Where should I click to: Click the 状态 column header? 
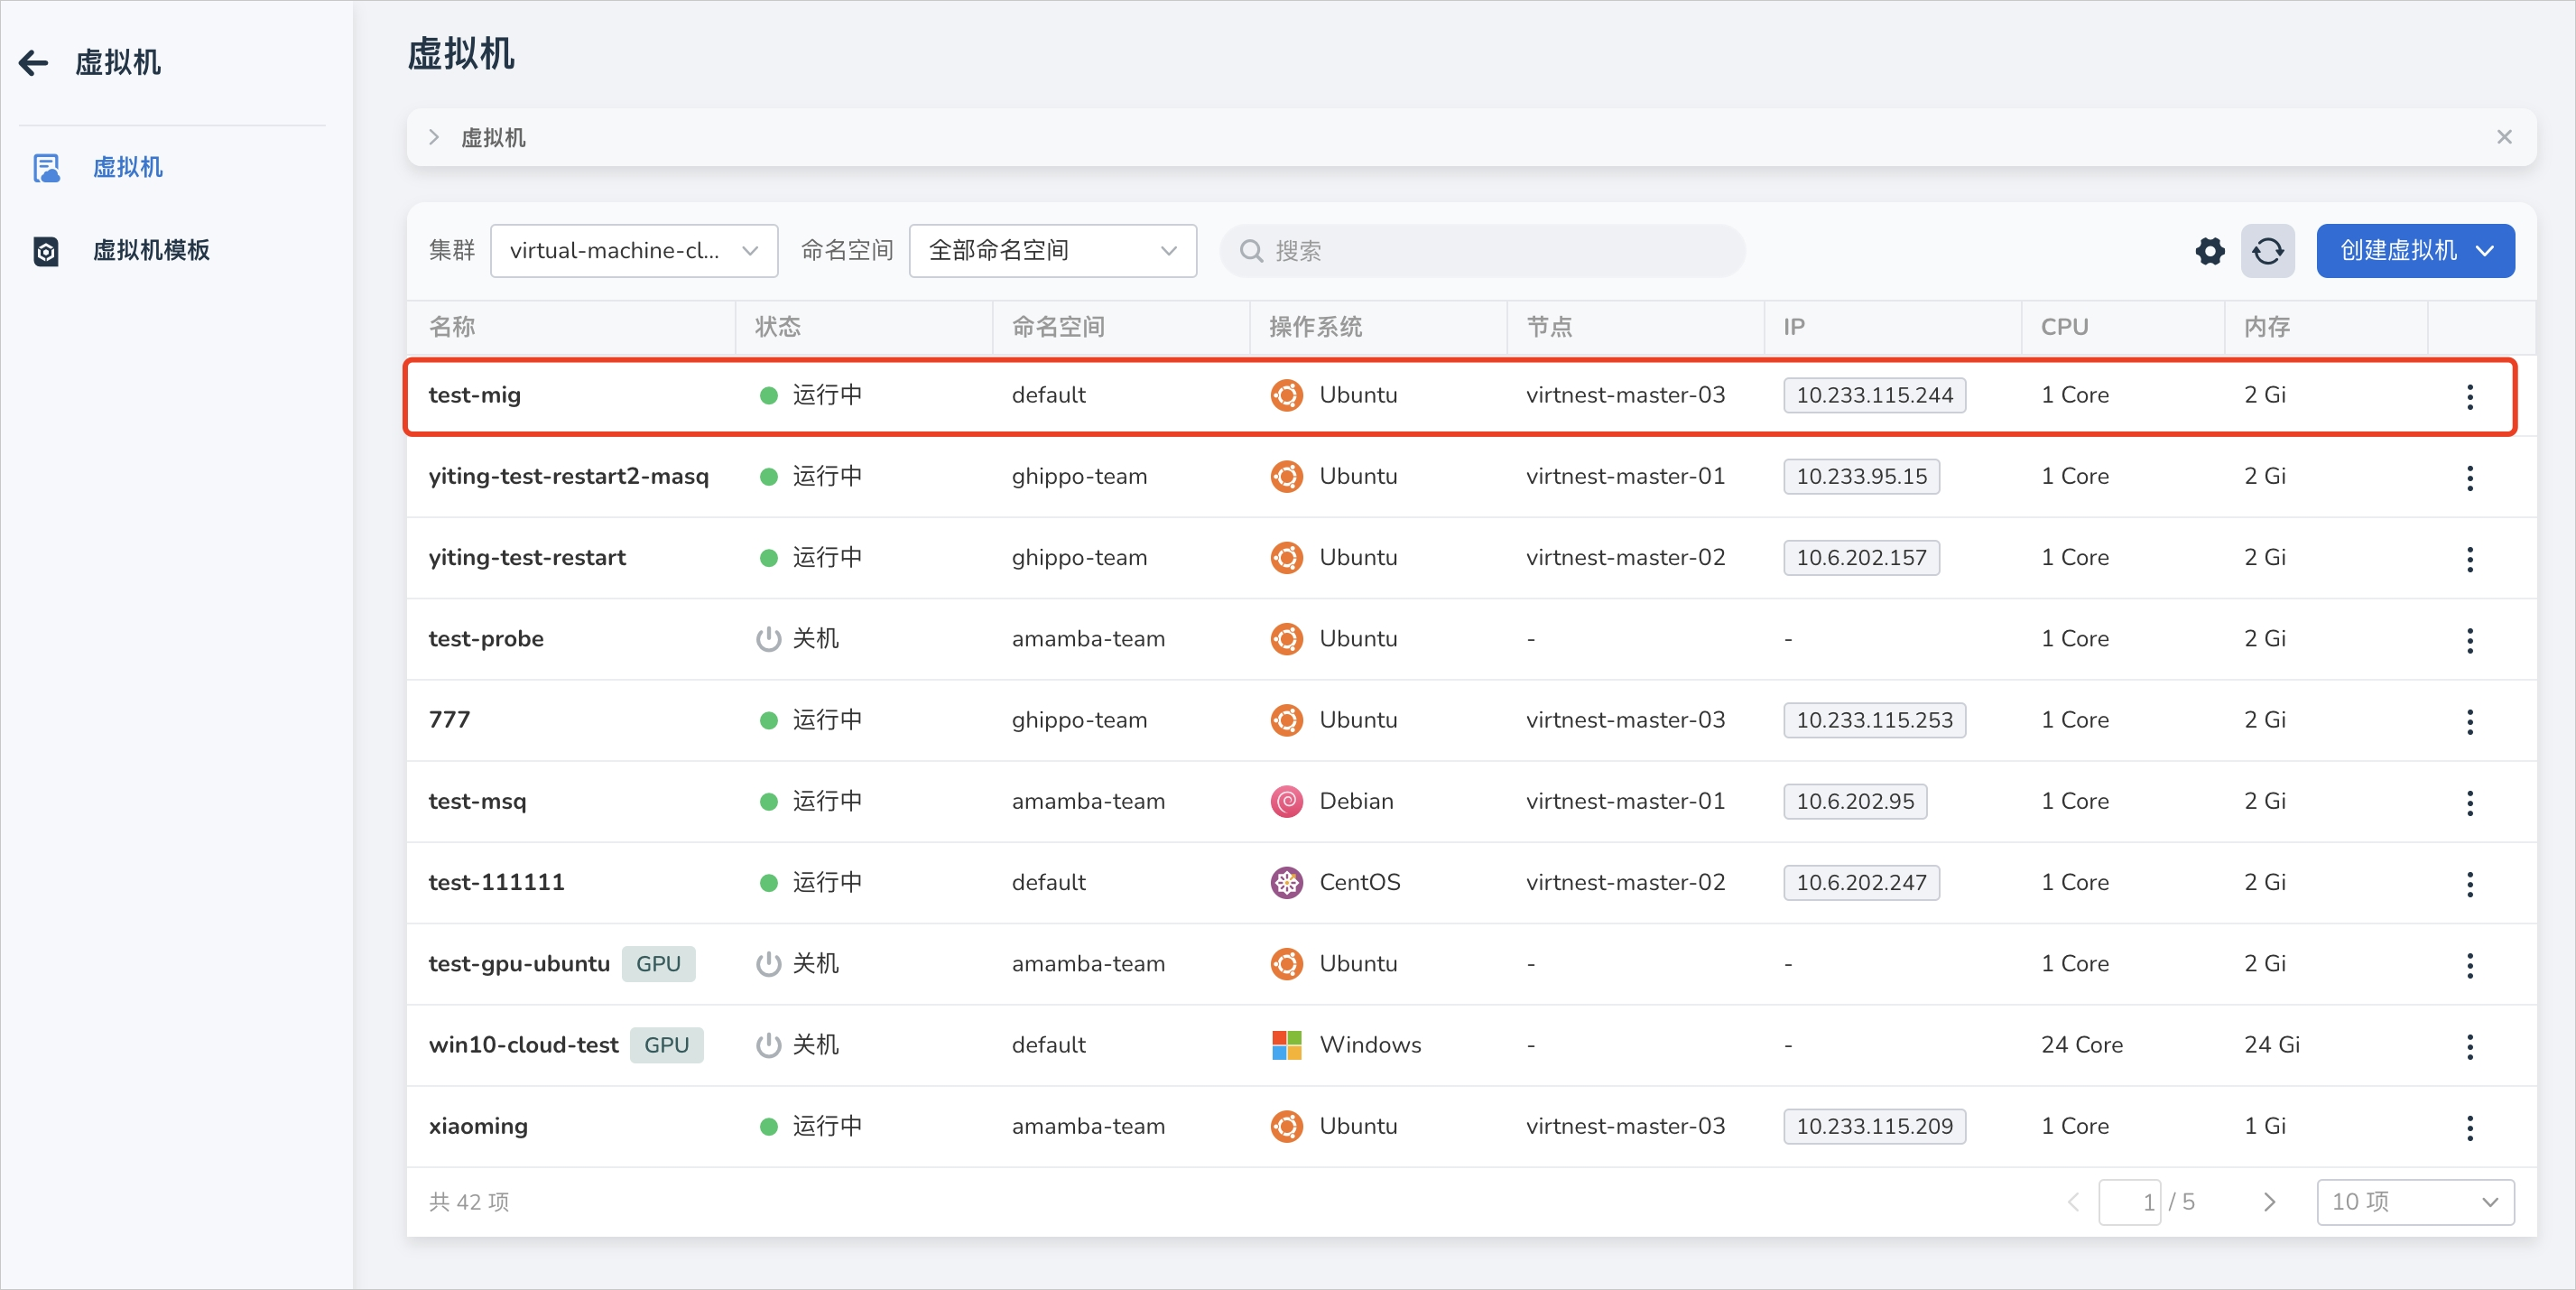tap(777, 327)
